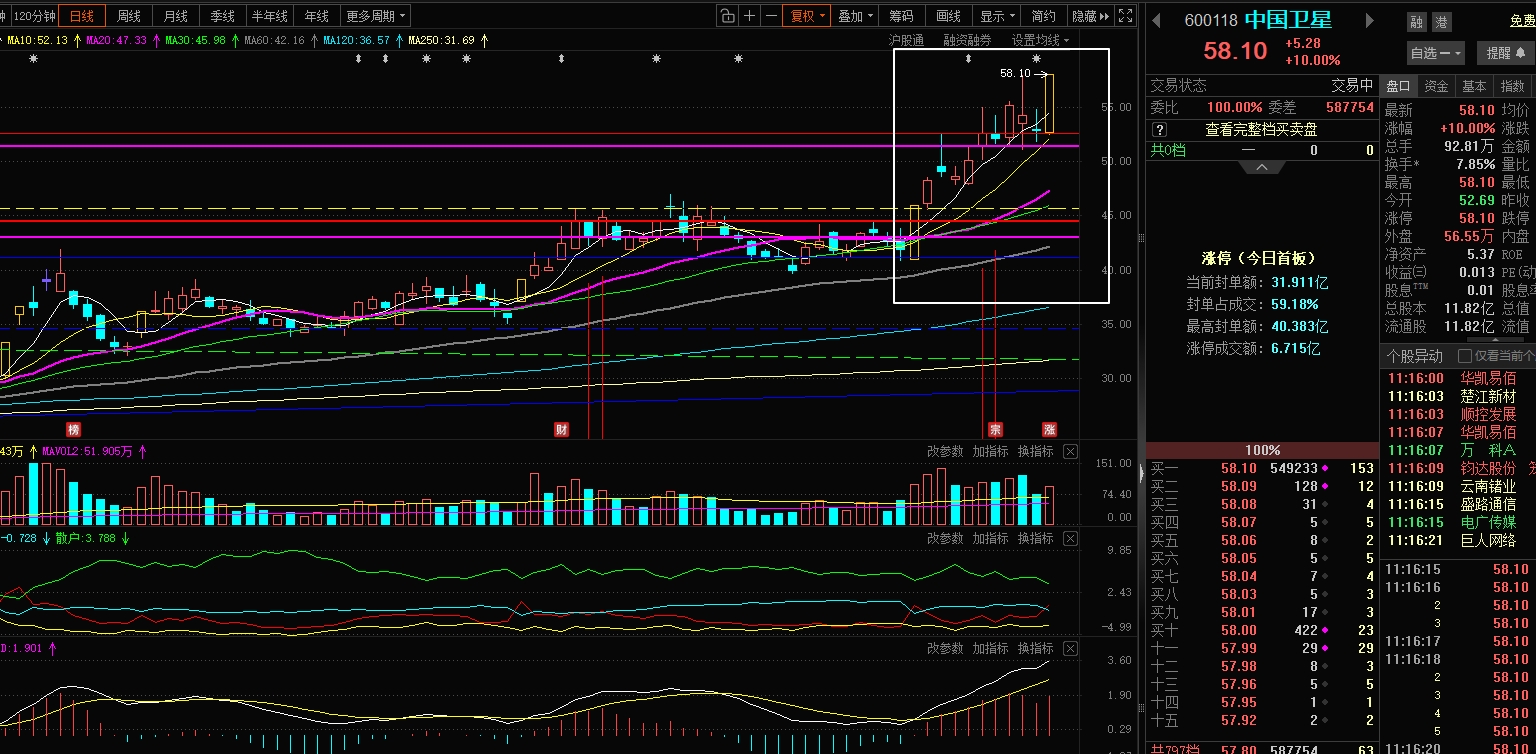Switch to 年线 yearly chart
This screenshot has height=754, width=1536.
tap(317, 16)
